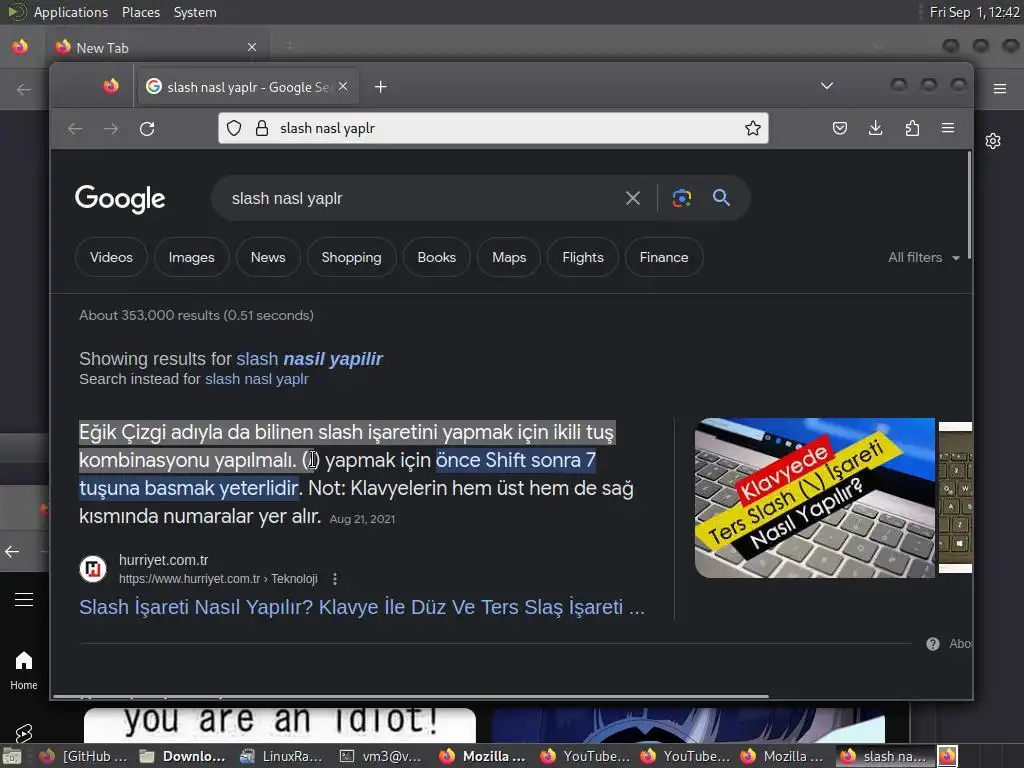
Task: Open a new tab with the plus button
Action: [381, 87]
